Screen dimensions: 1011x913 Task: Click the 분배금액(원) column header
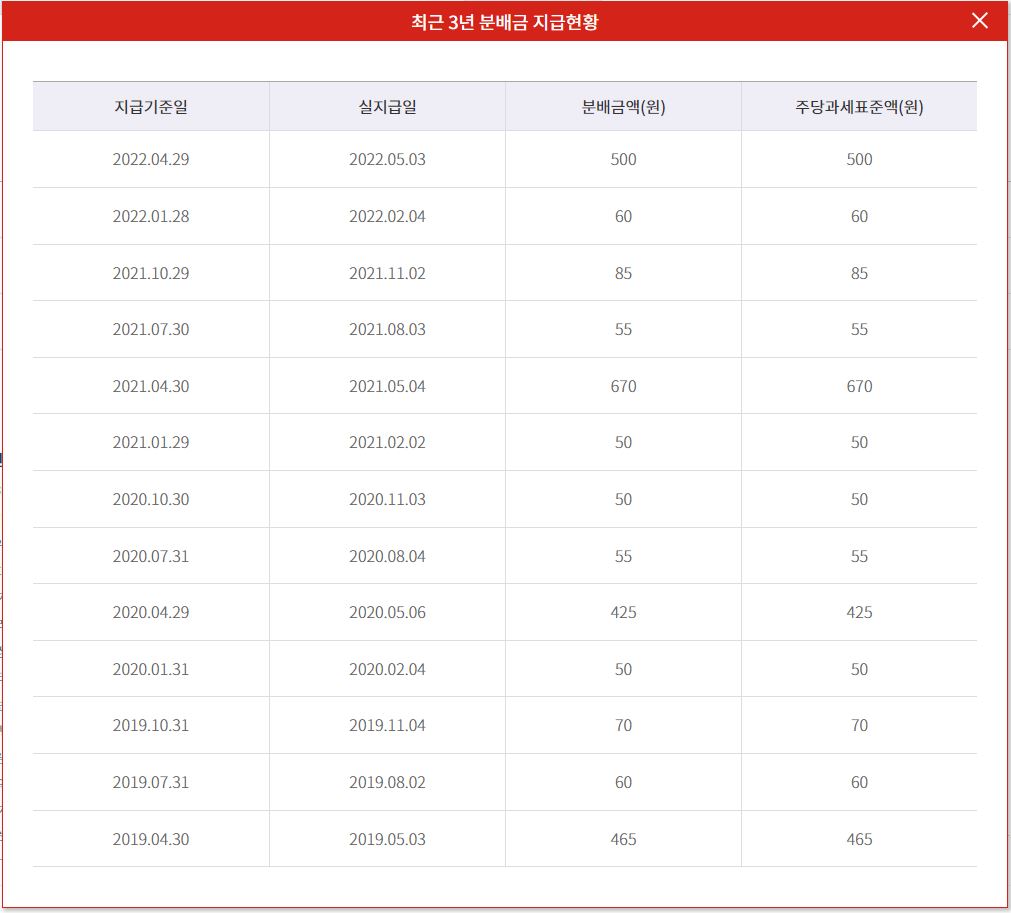(623, 106)
